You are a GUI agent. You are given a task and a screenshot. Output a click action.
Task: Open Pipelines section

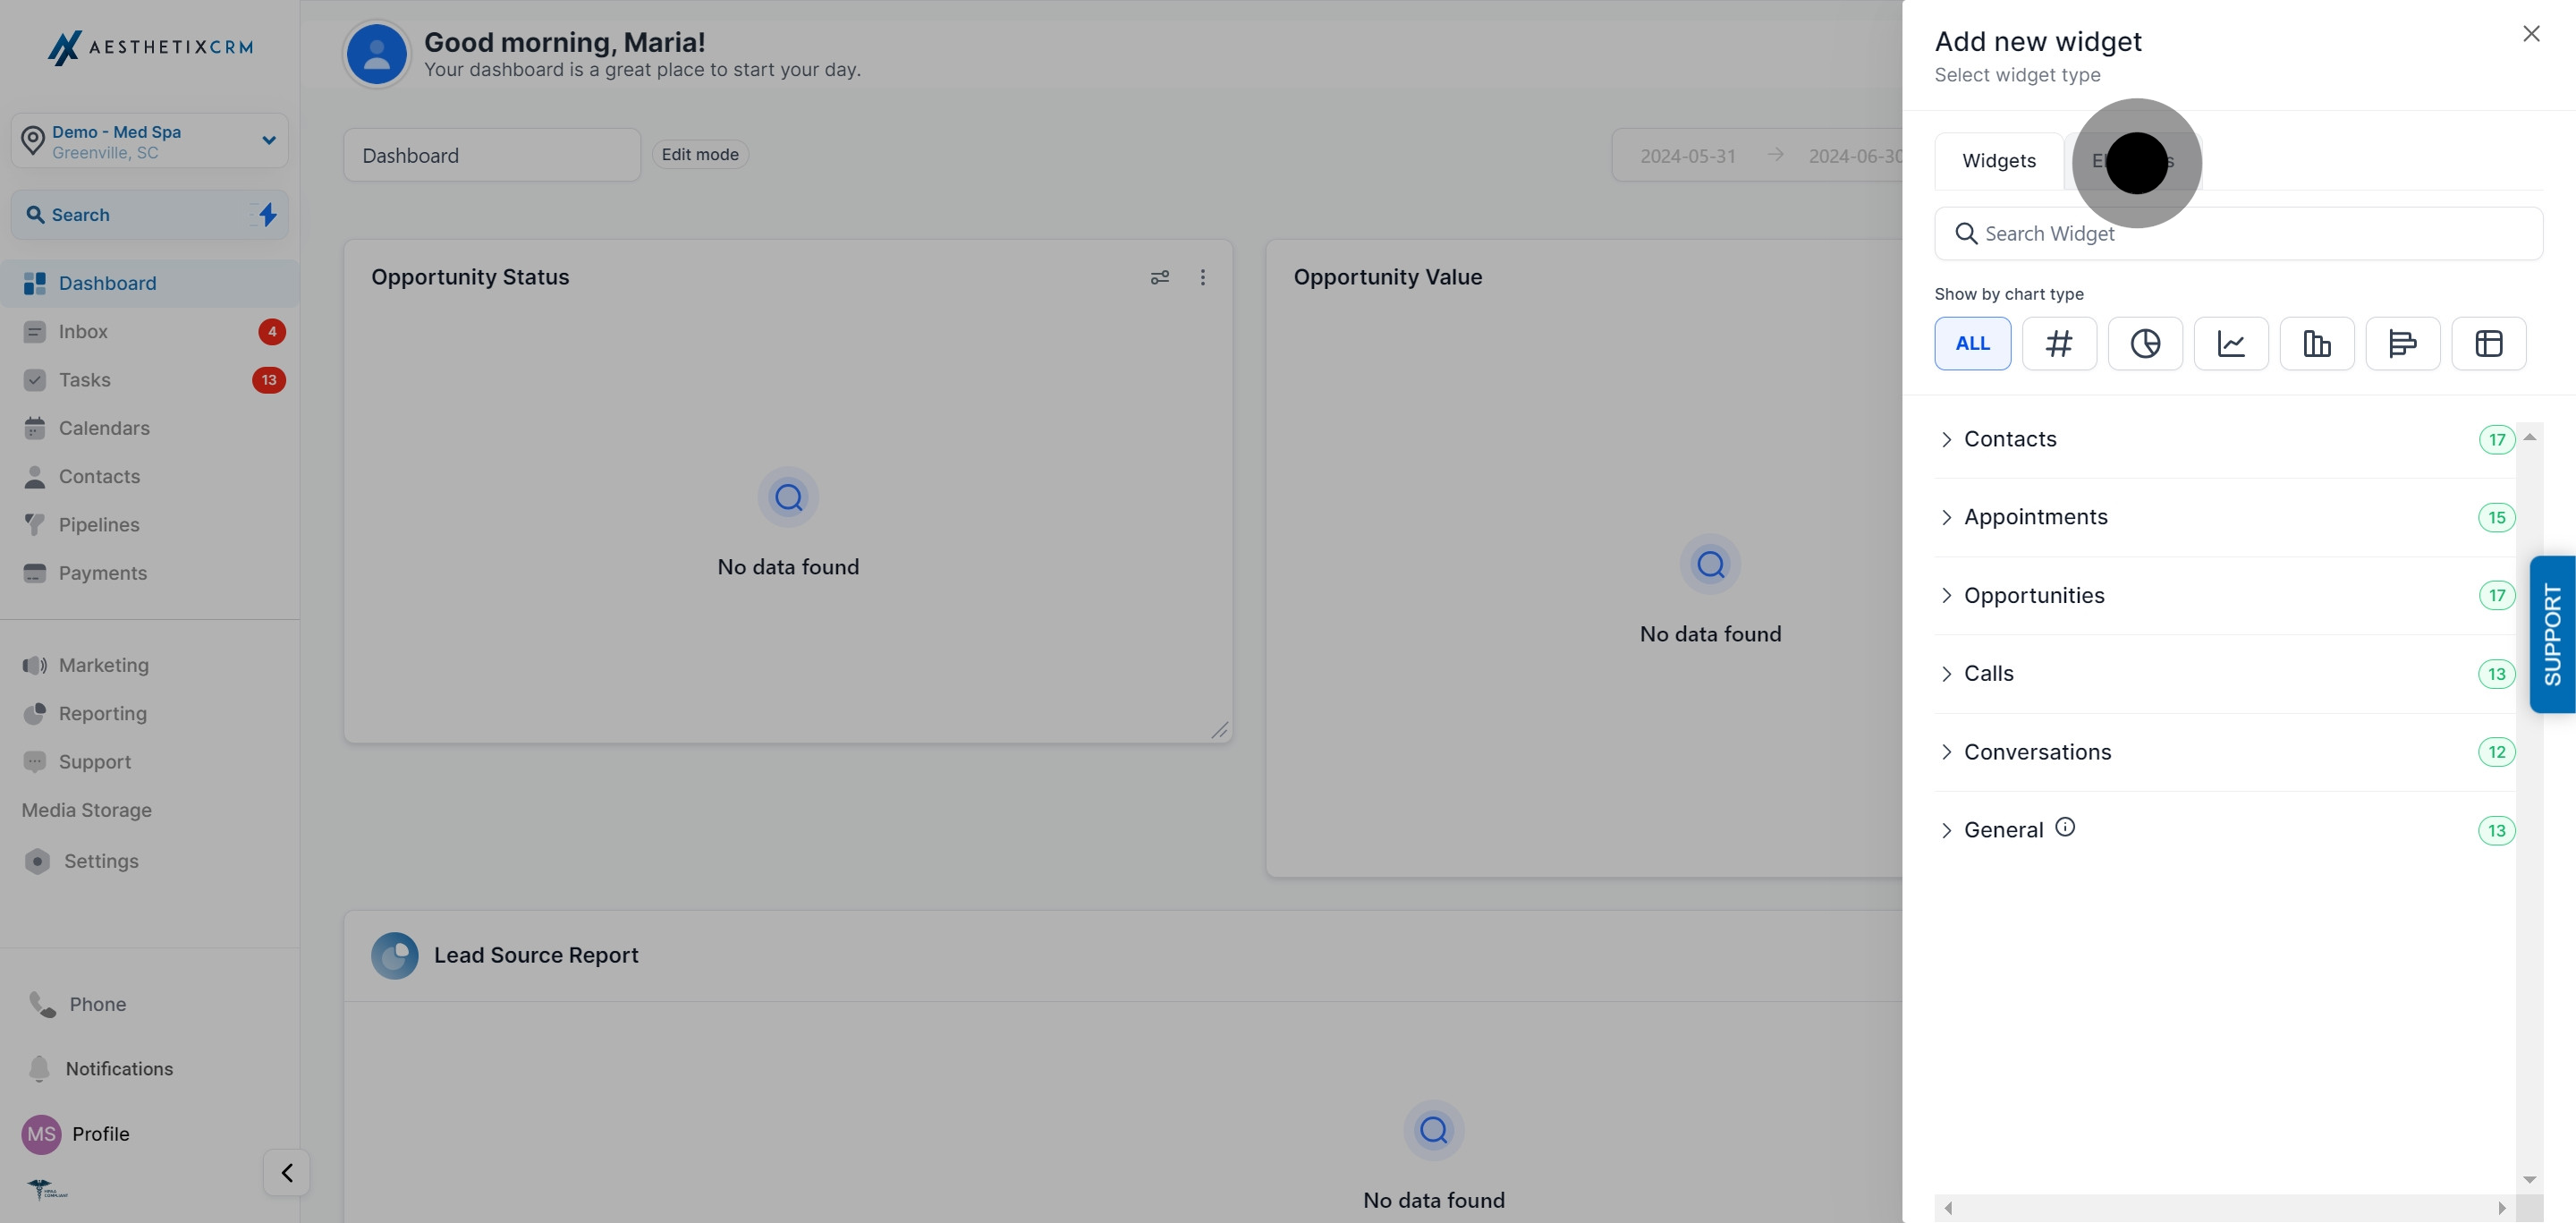pos(149,524)
